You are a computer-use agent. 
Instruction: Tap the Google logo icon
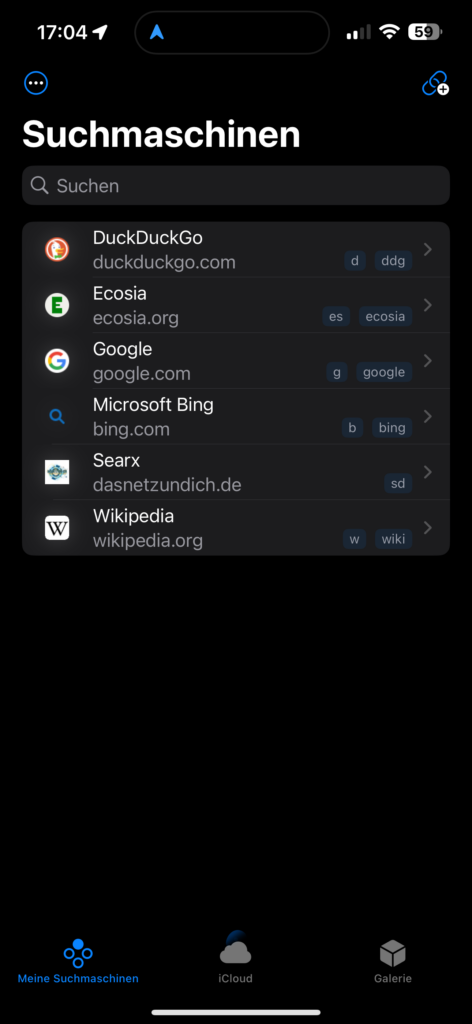click(x=57, y=360)
